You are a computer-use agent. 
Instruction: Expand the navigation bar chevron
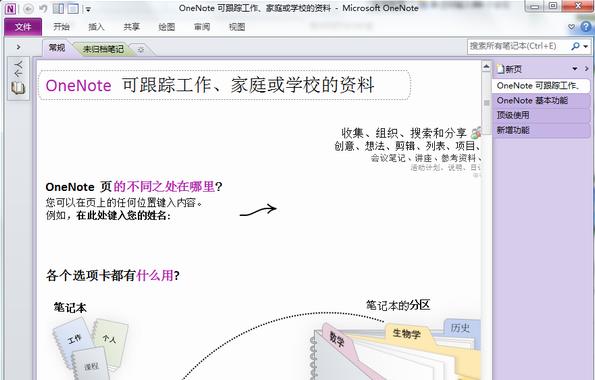click(18, 47)
